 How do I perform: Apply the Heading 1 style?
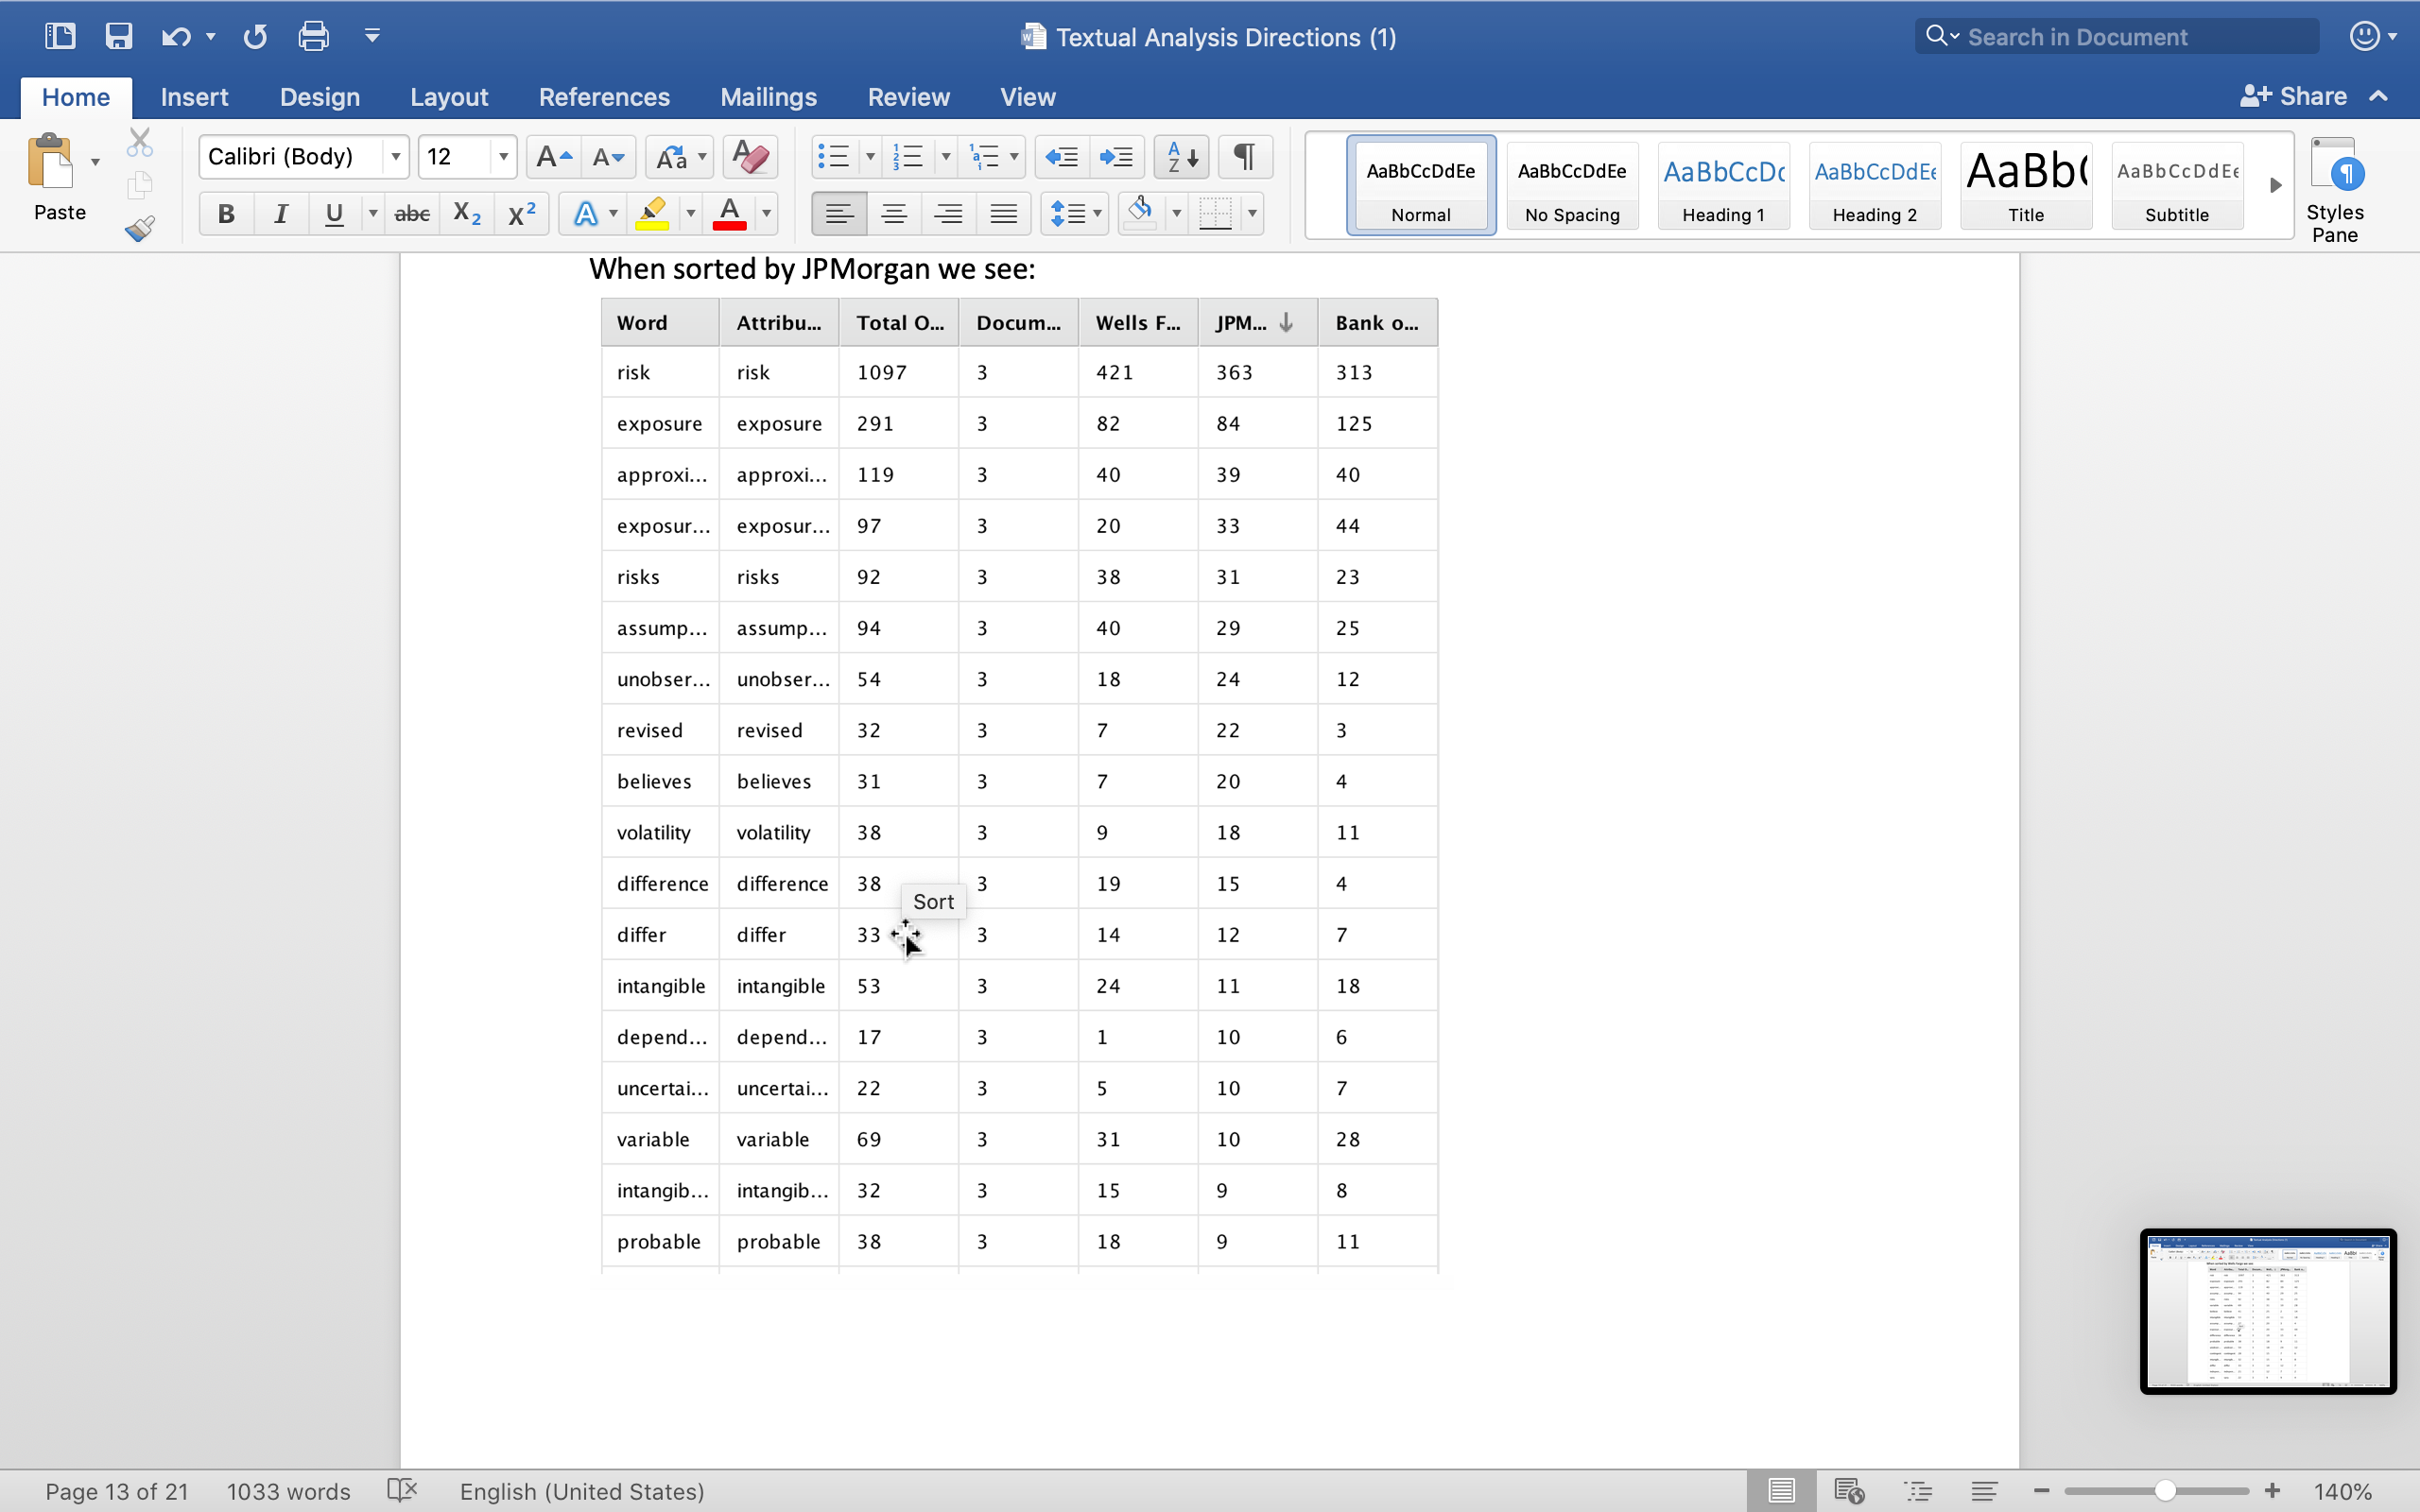tap(1723, 185)
